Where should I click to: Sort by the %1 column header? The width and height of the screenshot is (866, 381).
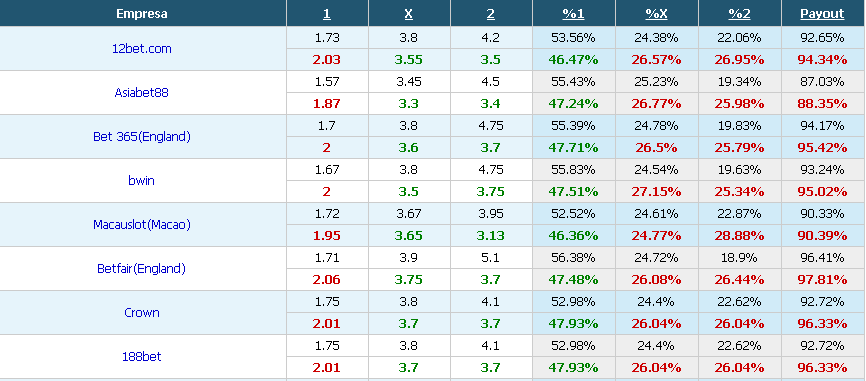point(573,14)
